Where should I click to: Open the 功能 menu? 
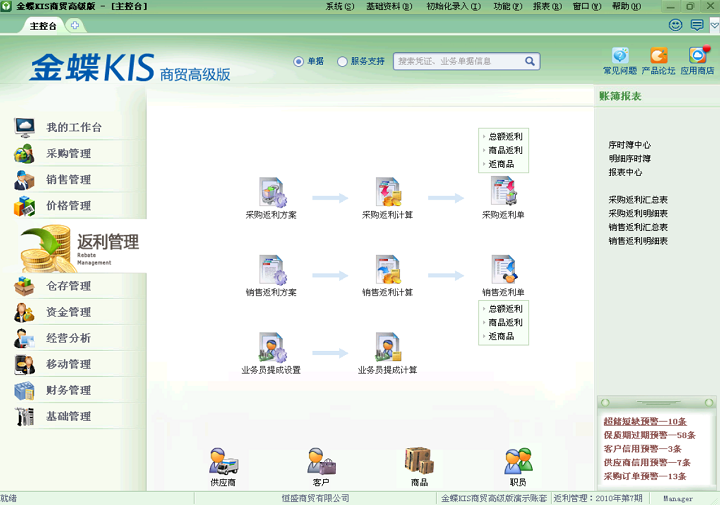pos(508,6)
